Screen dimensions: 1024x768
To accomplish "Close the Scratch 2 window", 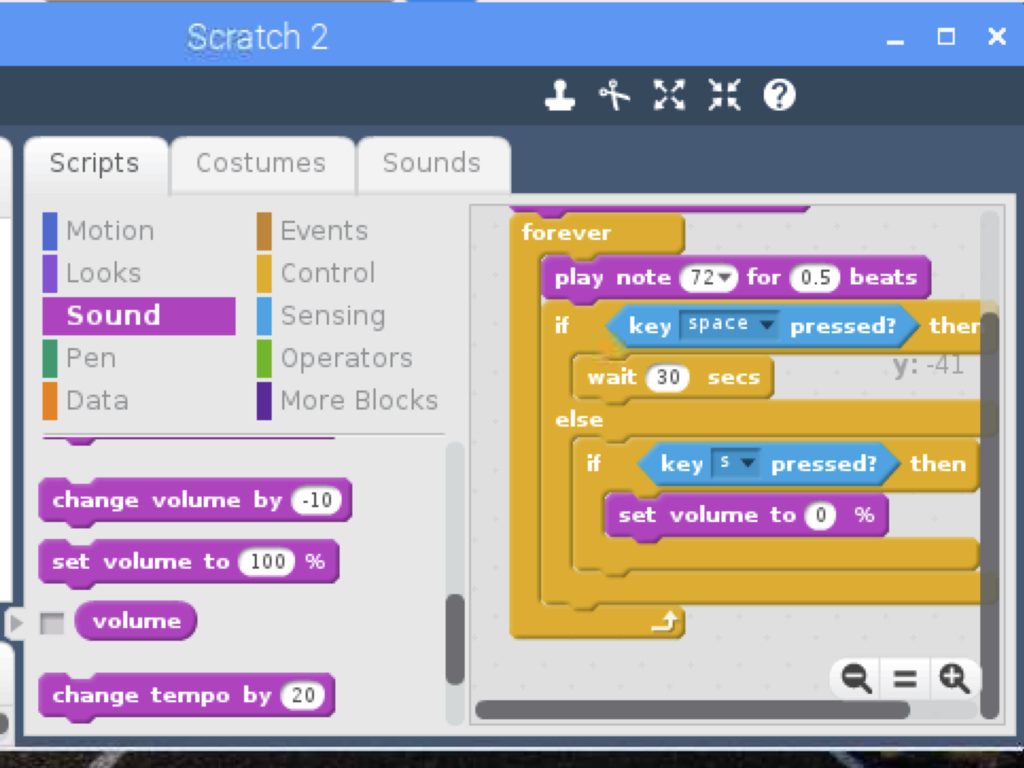I will [997, 37].
